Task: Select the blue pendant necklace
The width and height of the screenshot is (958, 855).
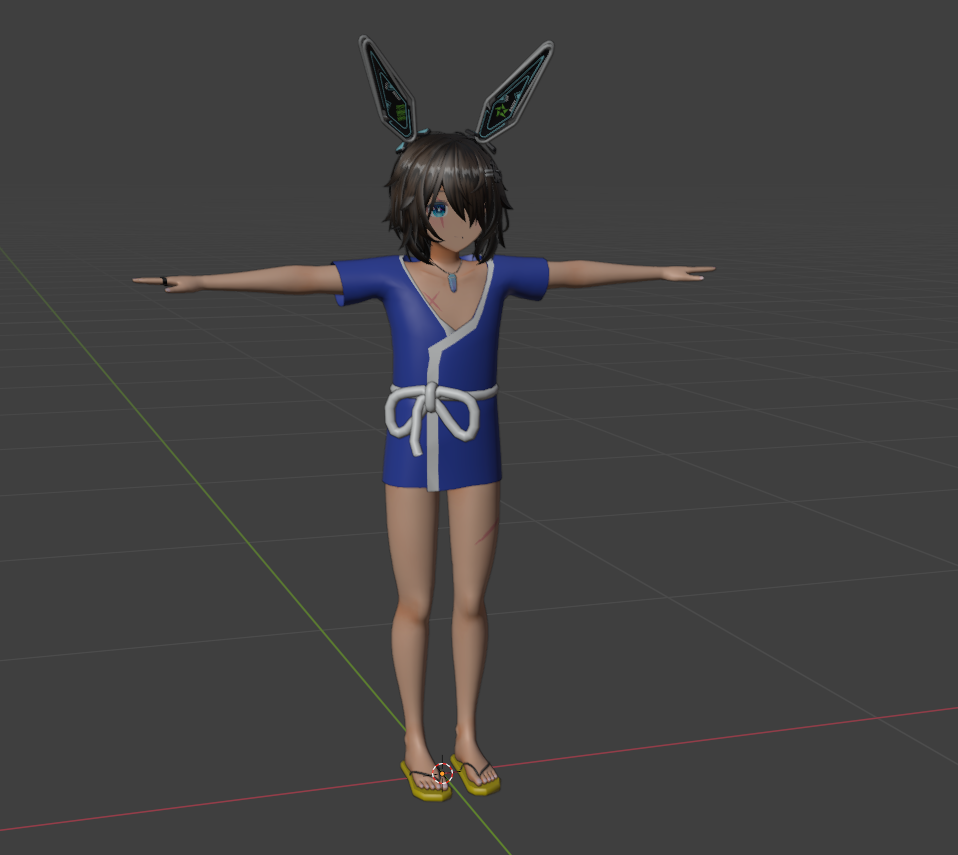Action: (452, 282)
